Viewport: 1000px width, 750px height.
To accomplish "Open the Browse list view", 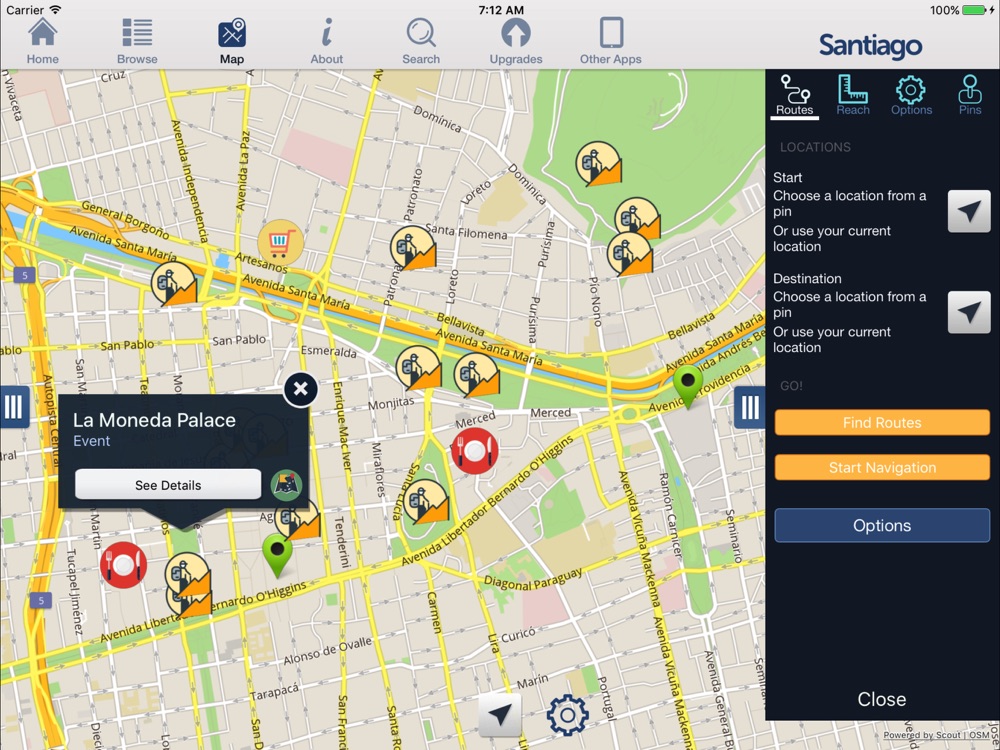I will coord(137,41).
